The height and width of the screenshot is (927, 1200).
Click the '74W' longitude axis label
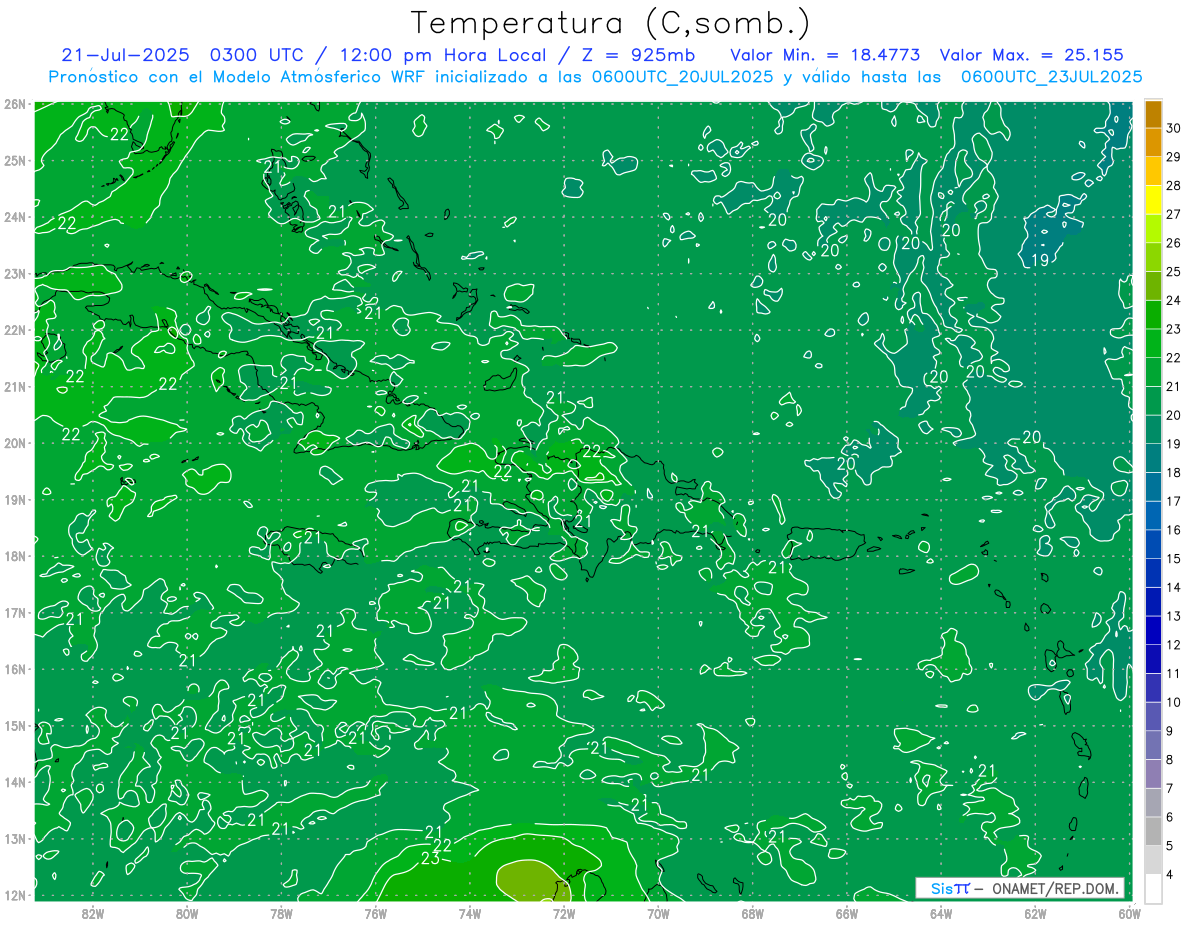coord(470,912)
